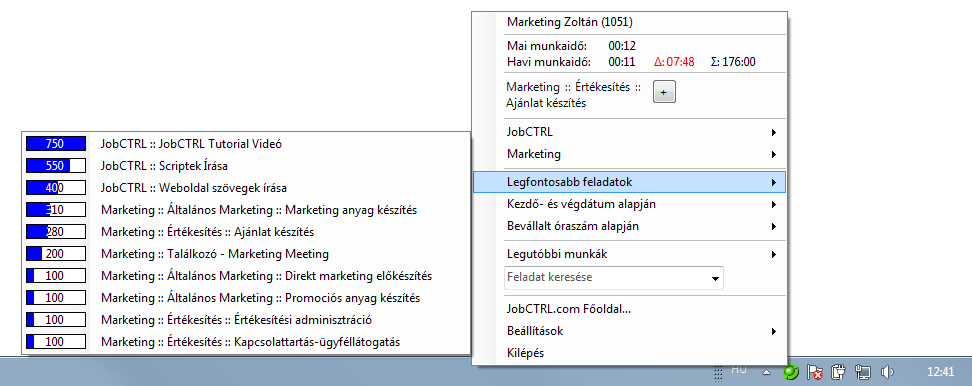The image size is (972, 386).
Task: Click the red Δ: 07:48 value
Action: pyautogui.click(x=674, y=62)
